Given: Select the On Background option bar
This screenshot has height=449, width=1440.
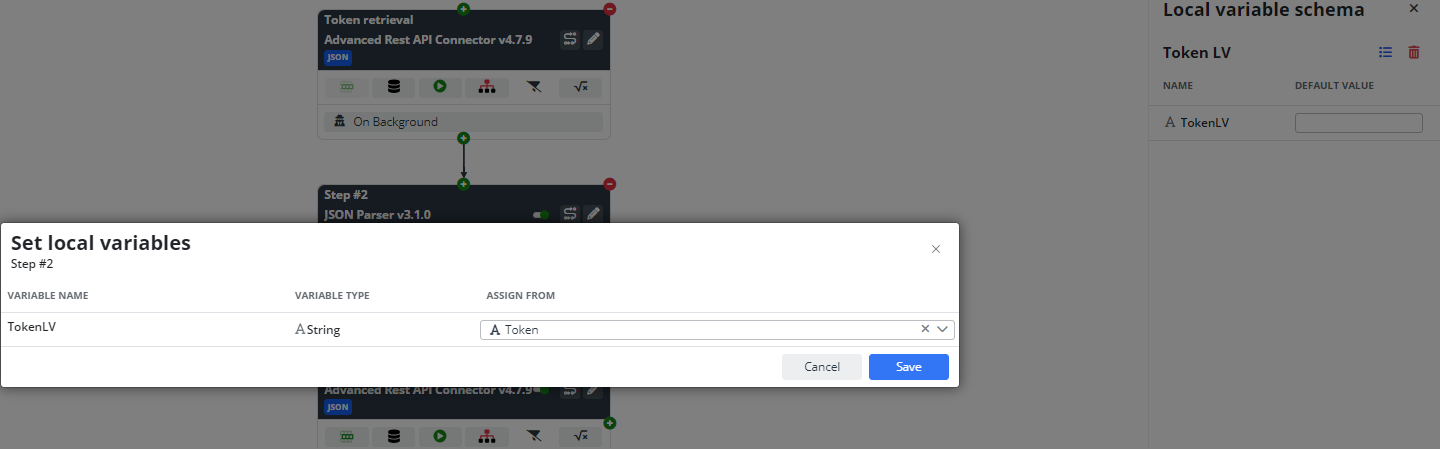Looking at the screenshot, I should [x=463, y=122].
